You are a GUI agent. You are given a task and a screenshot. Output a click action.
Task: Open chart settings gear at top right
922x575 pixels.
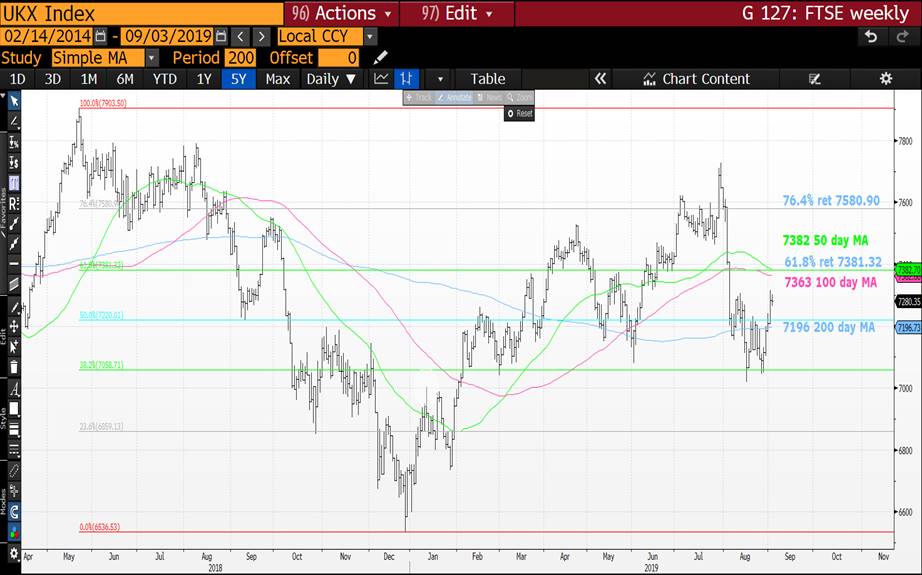tap(886, 79)
